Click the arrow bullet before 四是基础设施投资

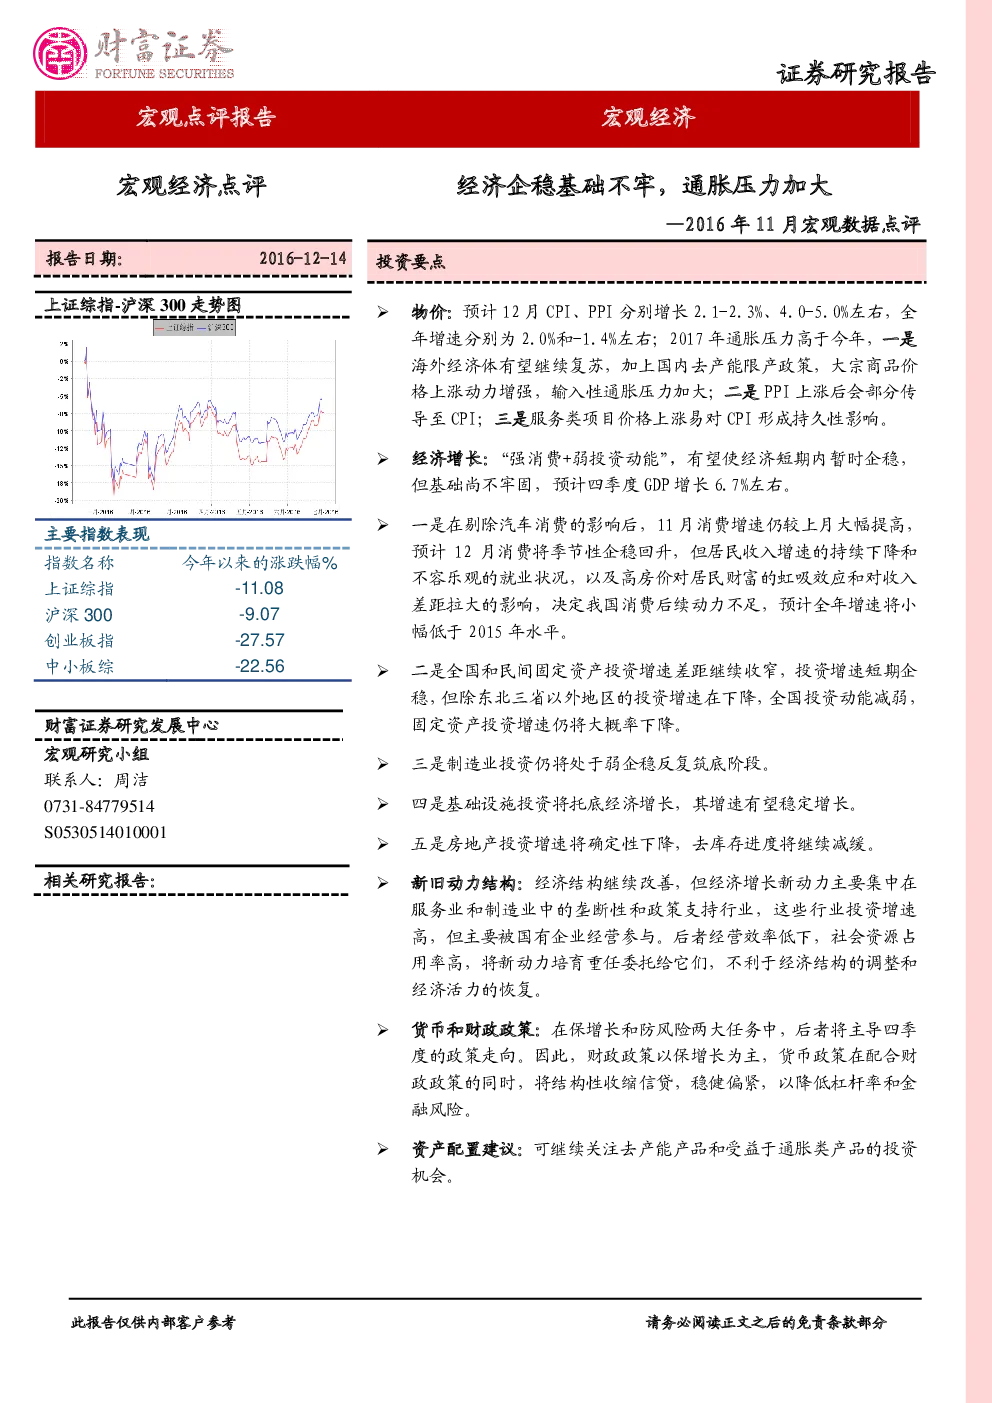[383, 804]
